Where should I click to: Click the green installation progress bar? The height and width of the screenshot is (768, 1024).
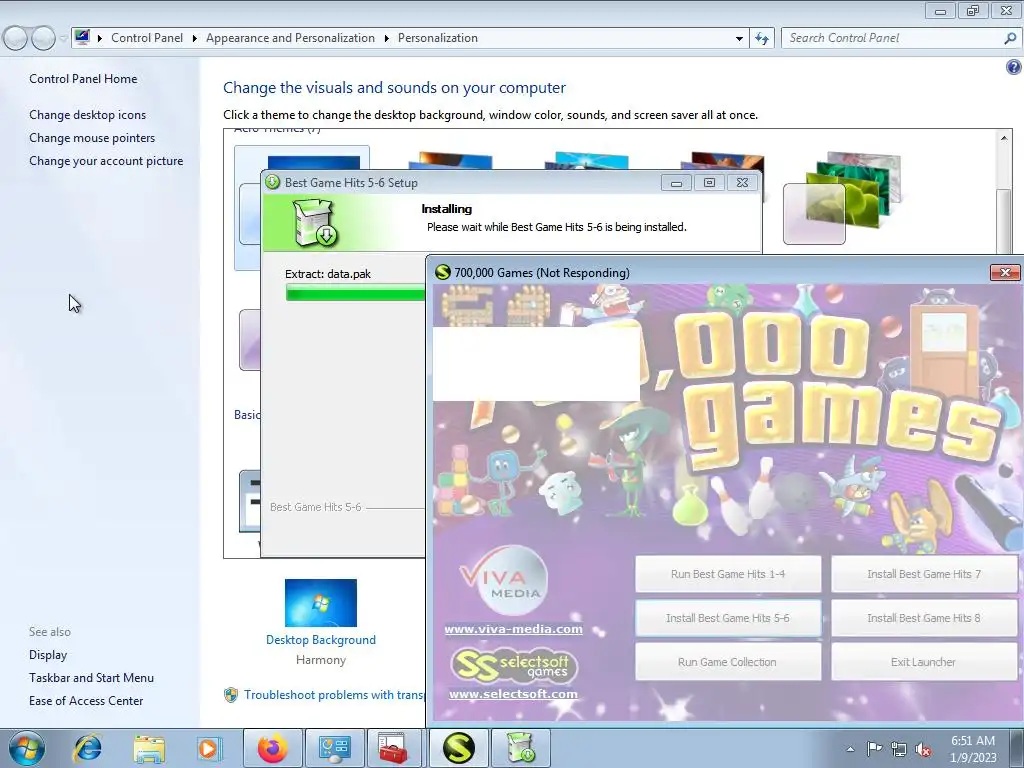pyautogui.click(x=355, y=294)
